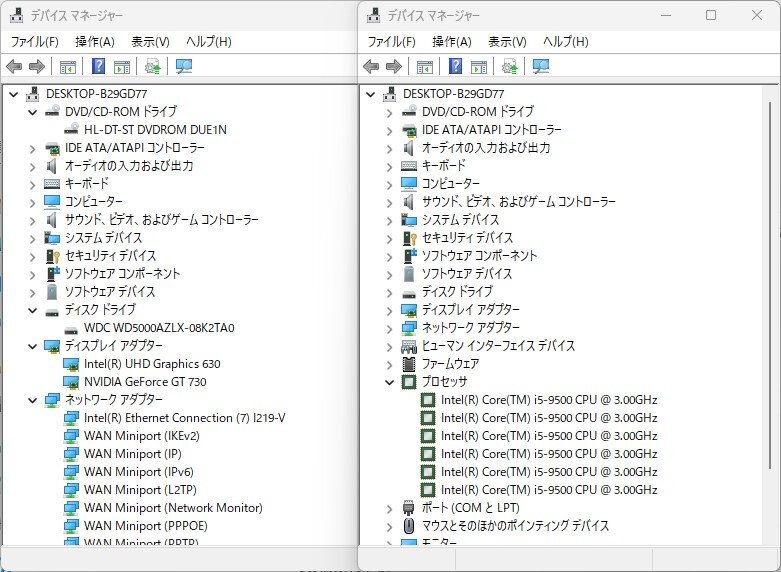
Task: Expand ネットワーク アダプター in the right window
Action: click(x=390, y=328)
